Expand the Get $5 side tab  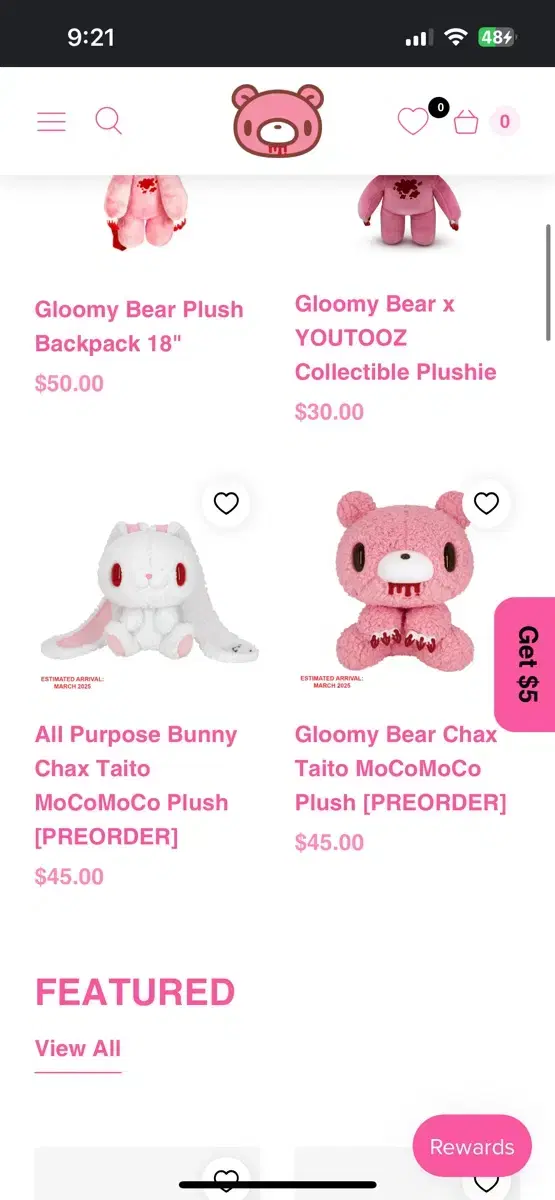point(526,664)
